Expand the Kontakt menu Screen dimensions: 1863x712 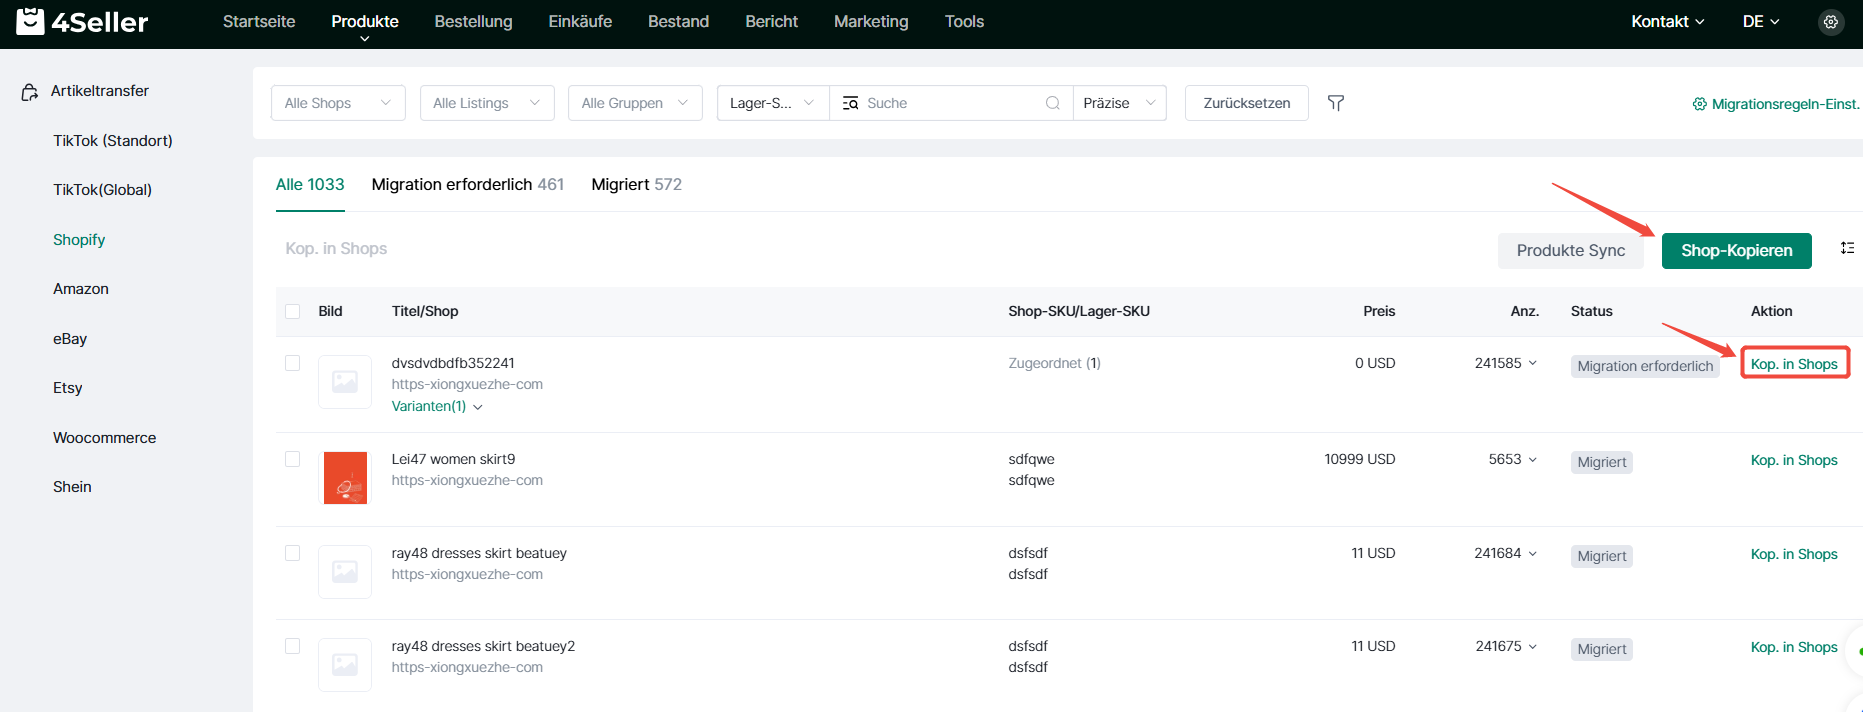[1667, 21]
